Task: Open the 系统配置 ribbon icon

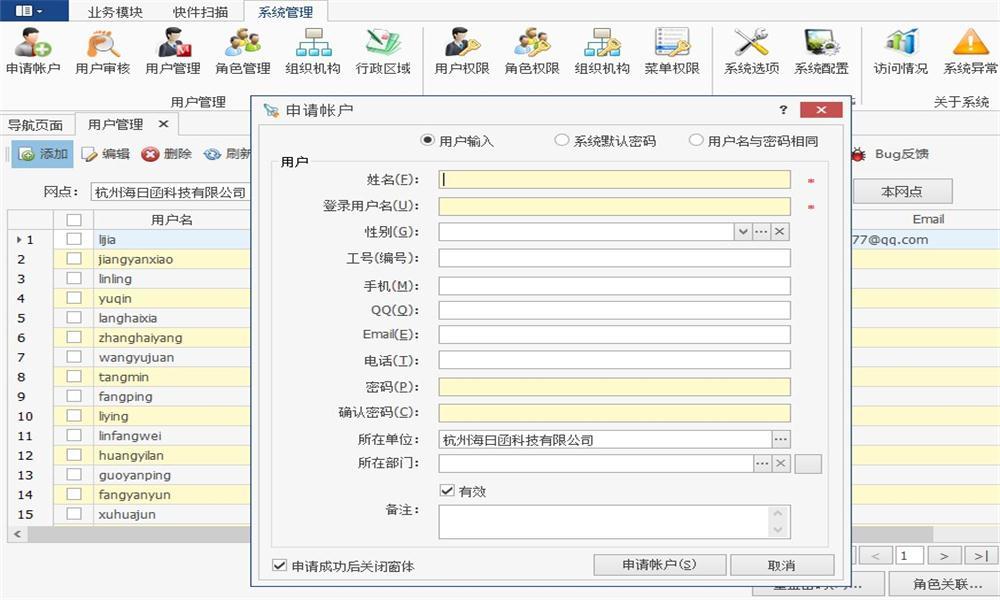Action: [821, 52]
